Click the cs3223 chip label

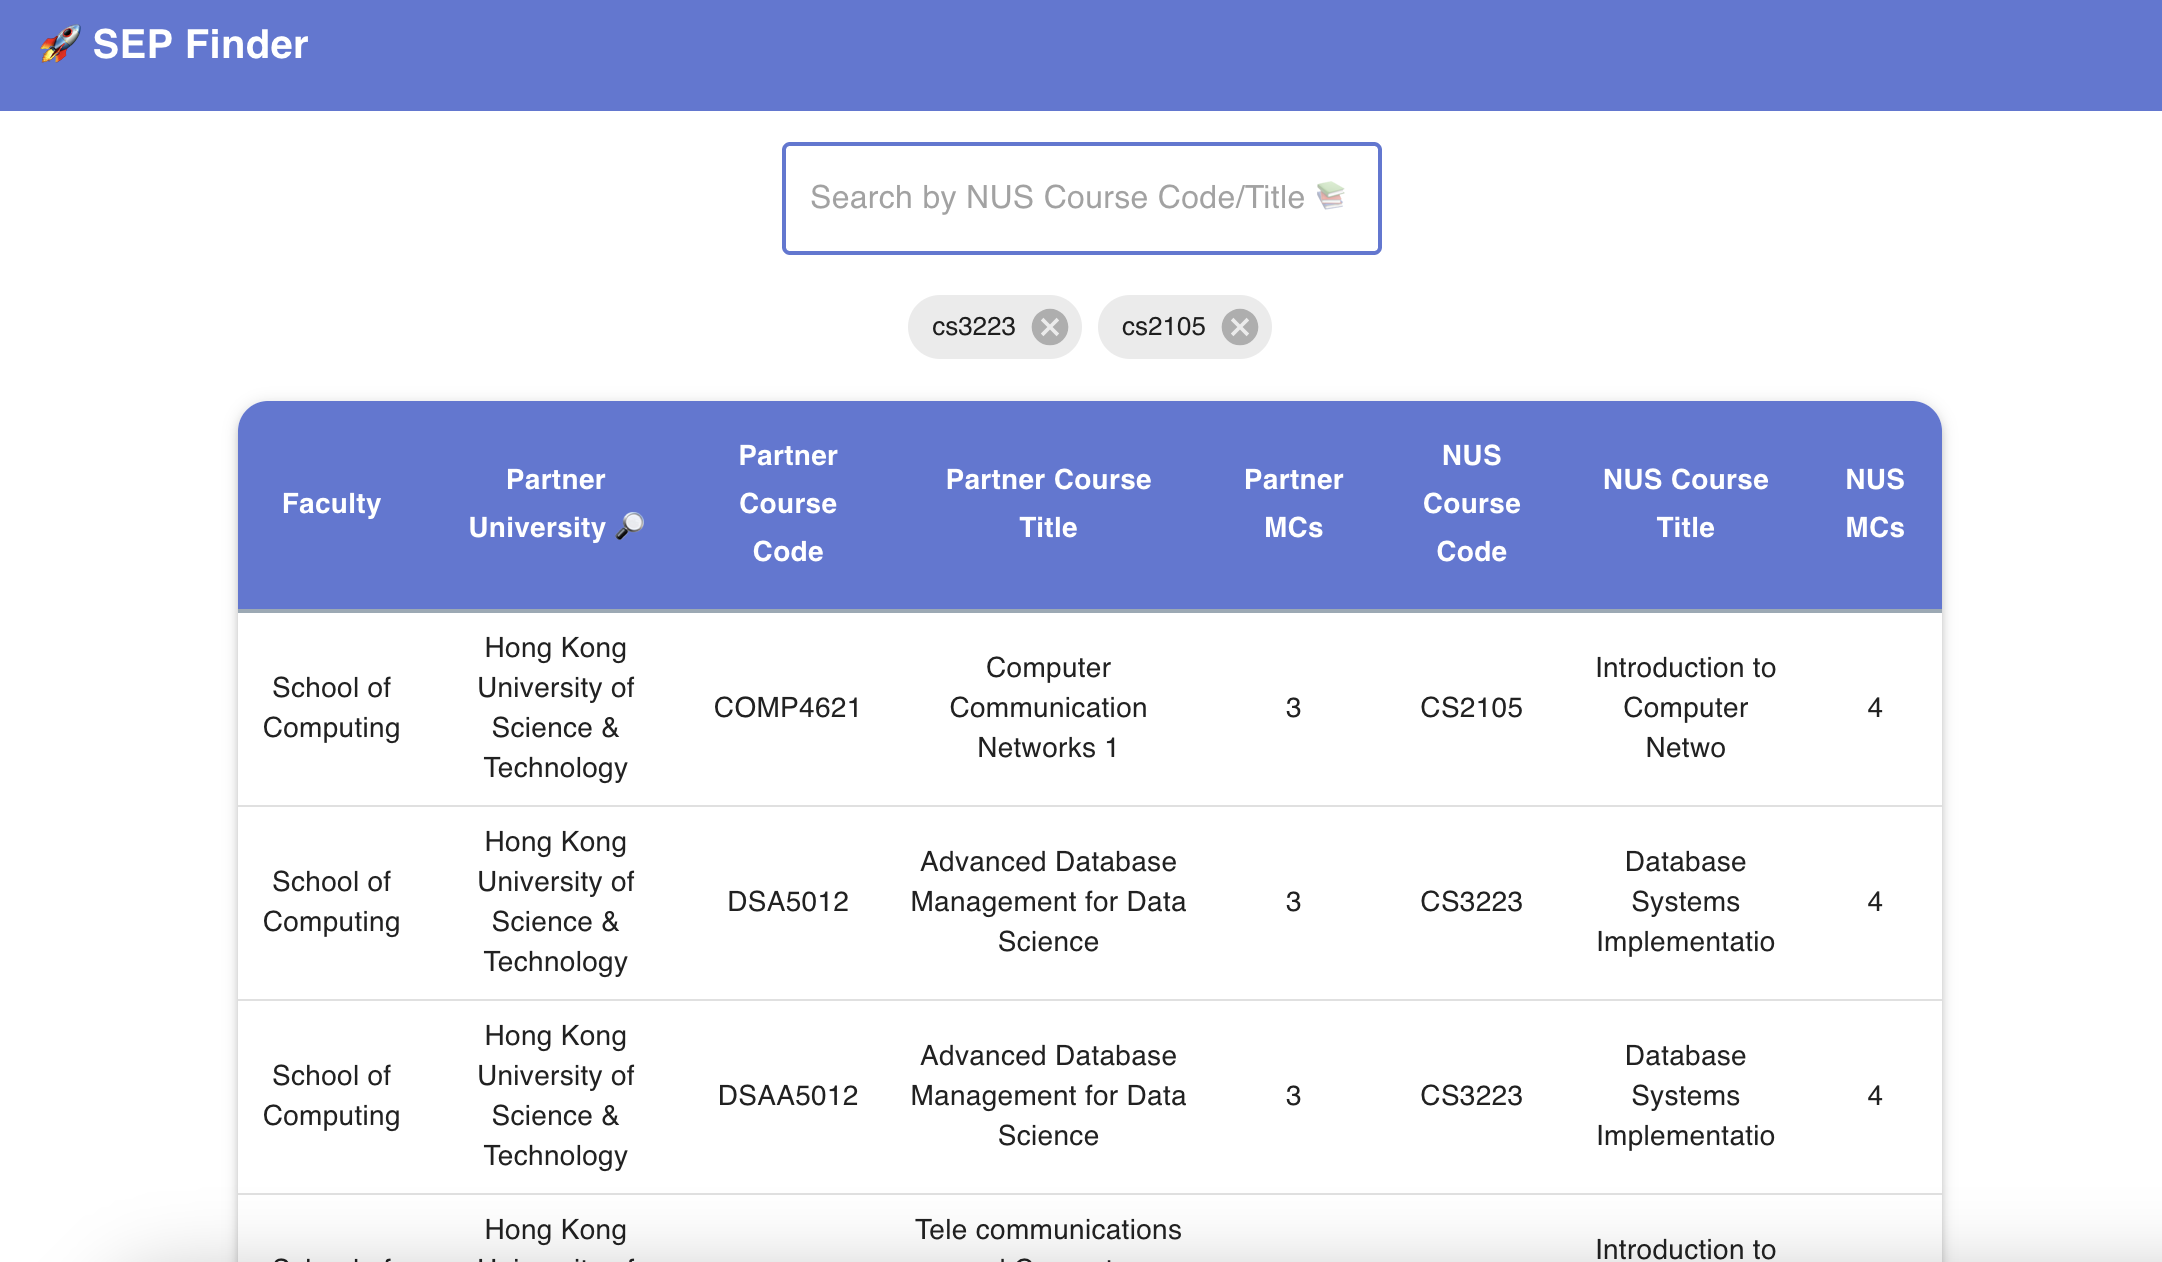point(973,327)
